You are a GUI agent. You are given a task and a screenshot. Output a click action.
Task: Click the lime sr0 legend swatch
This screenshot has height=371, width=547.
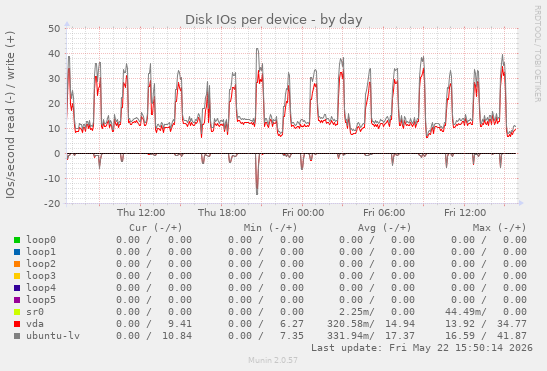(17, 312)
